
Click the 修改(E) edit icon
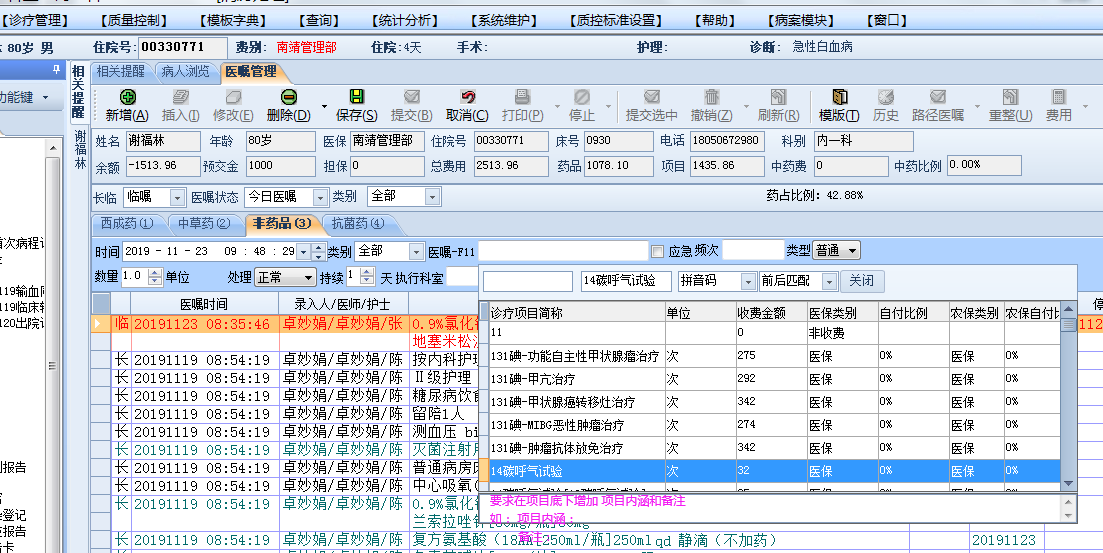click(x=234, y=97)
